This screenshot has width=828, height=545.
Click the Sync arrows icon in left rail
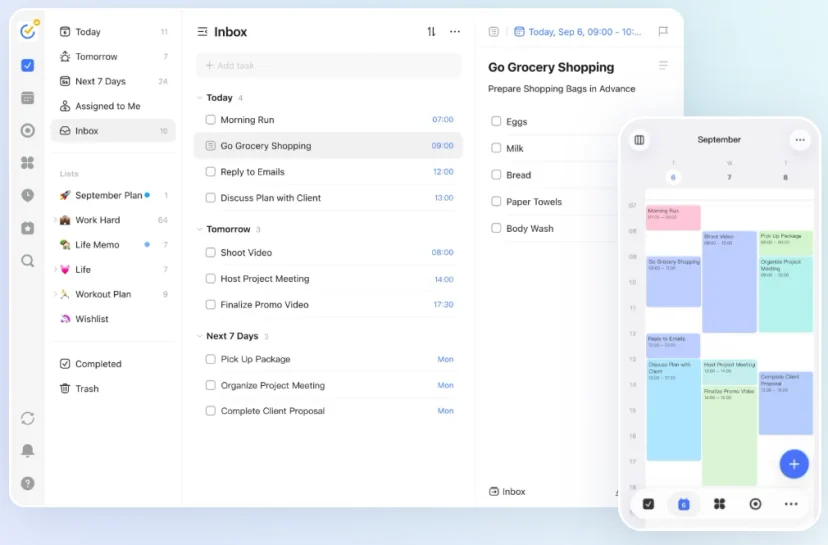27,418
